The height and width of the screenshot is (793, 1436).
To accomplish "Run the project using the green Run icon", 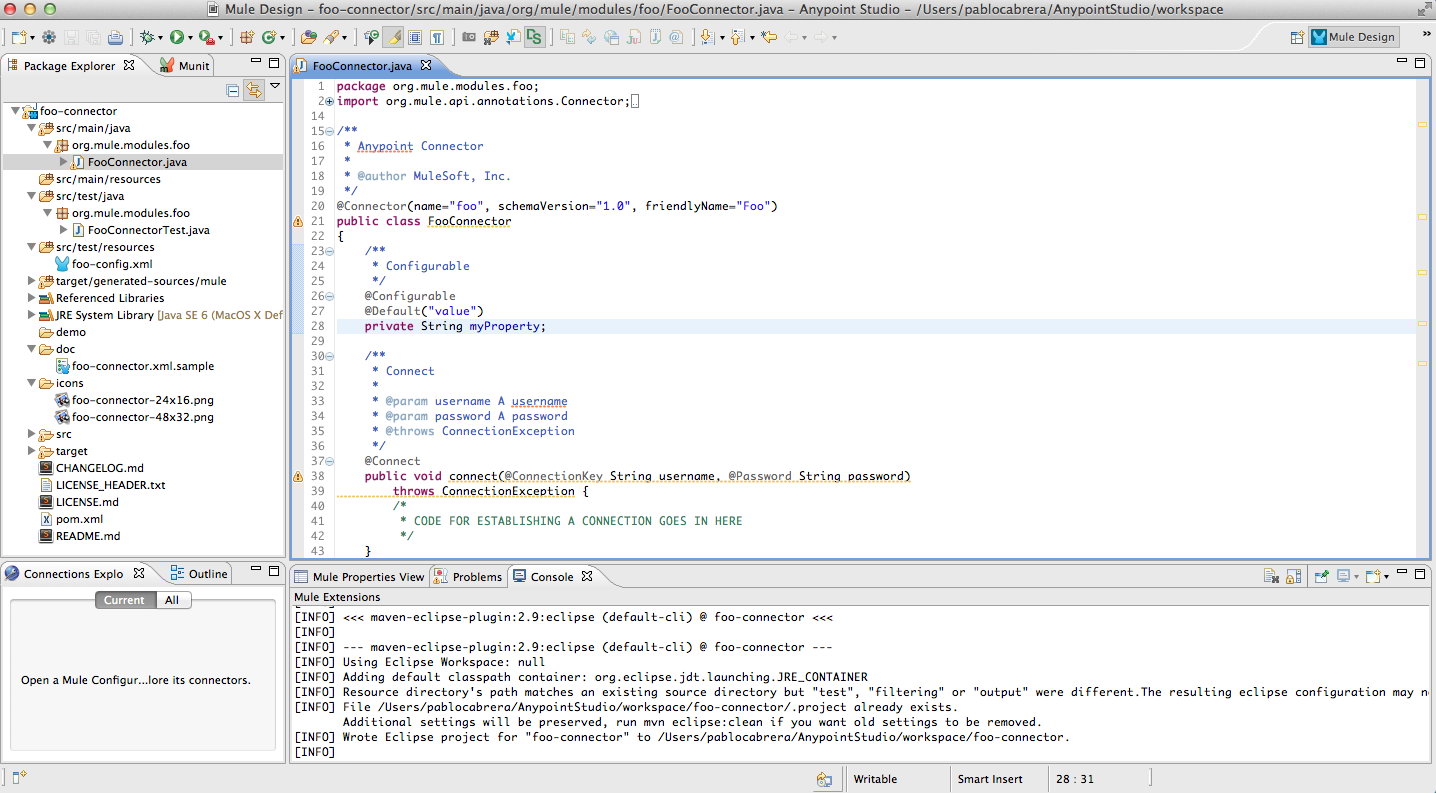I will (x=175, y=36).
